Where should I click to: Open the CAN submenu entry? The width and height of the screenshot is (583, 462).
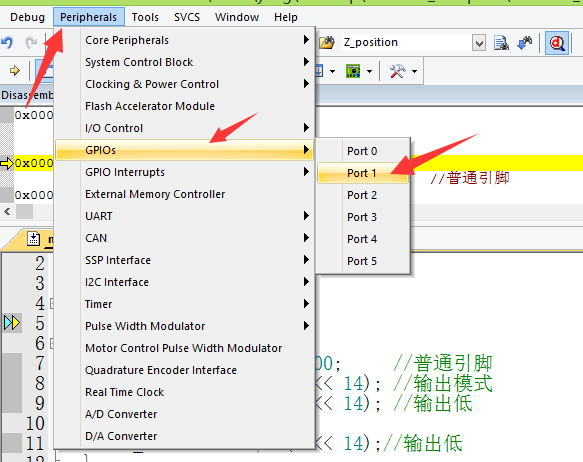coord(184,238)
